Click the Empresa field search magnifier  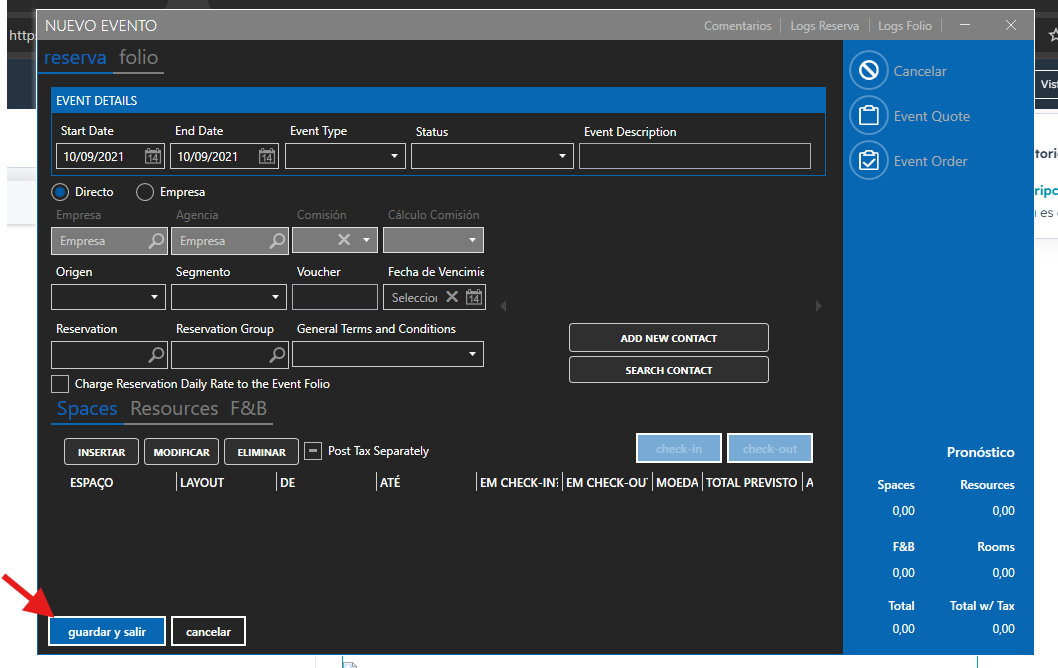pos(156,241)
